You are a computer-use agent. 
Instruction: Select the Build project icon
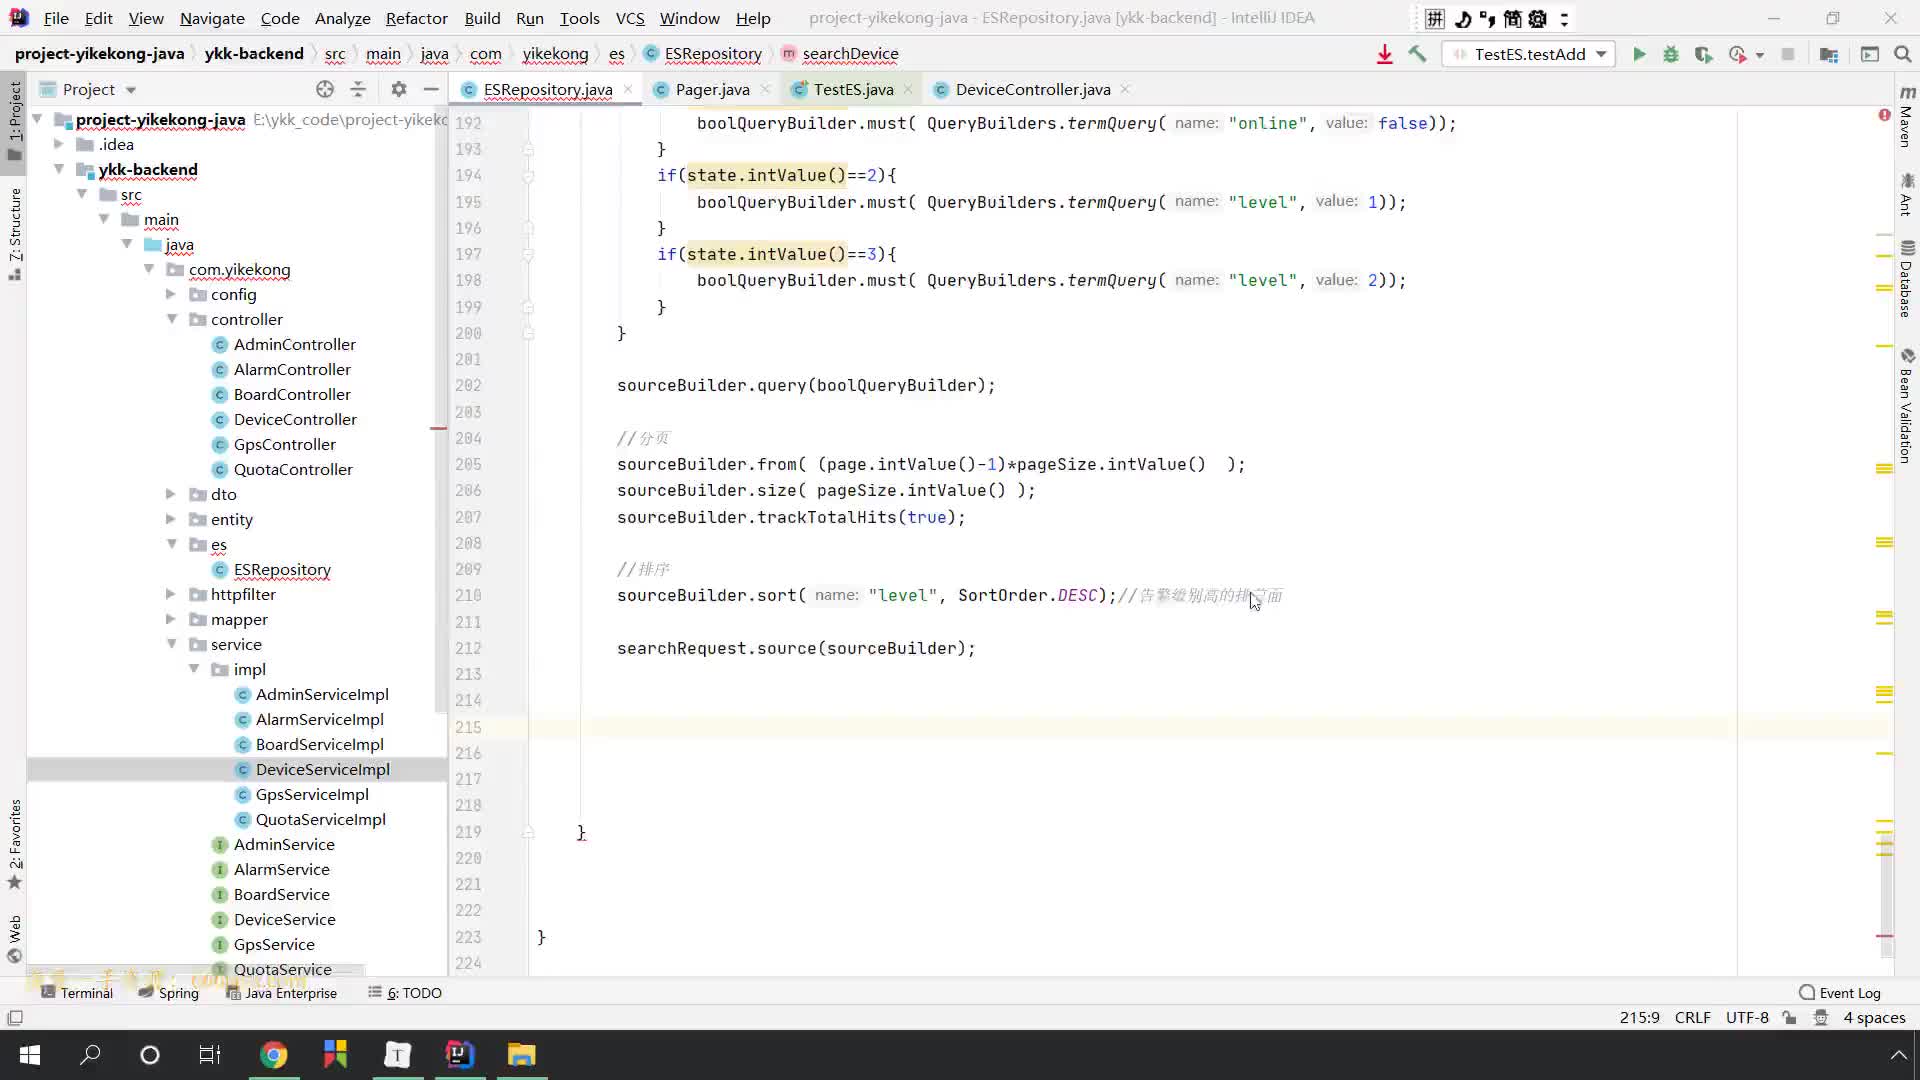(x=1420, y=54)
